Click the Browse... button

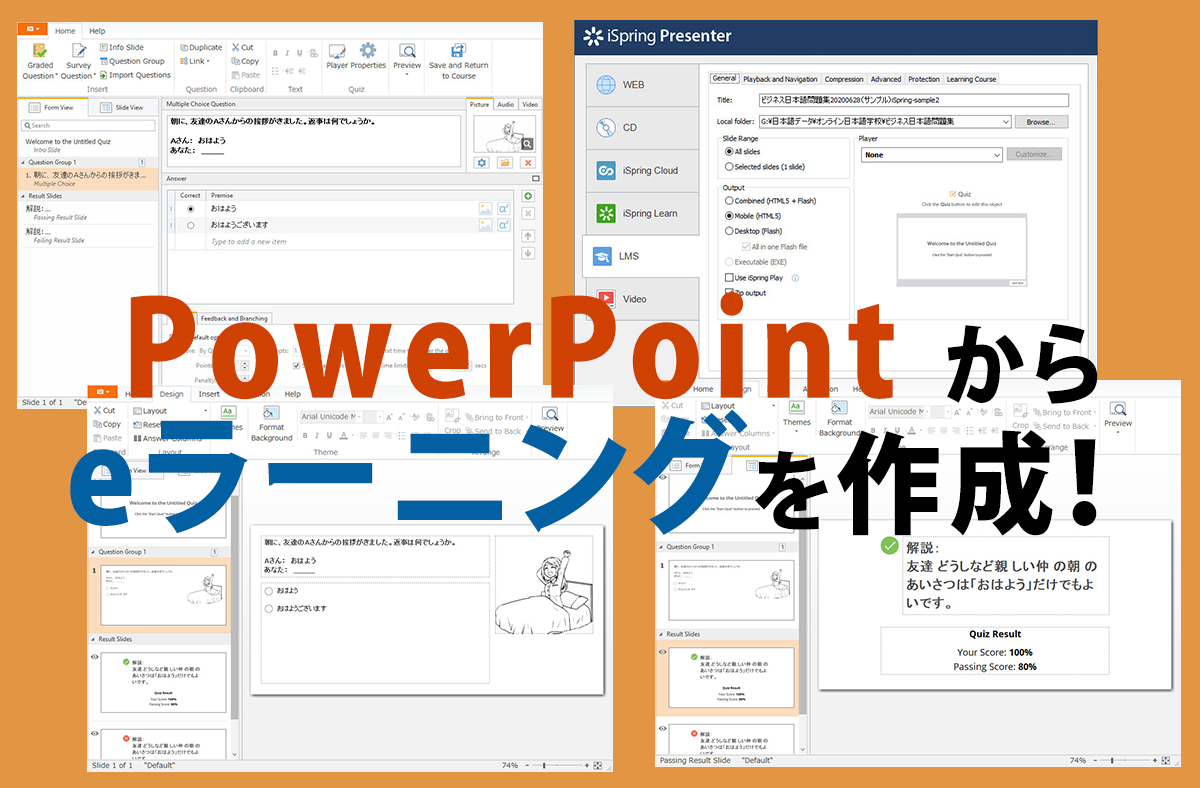click(x=1041, y=122)
